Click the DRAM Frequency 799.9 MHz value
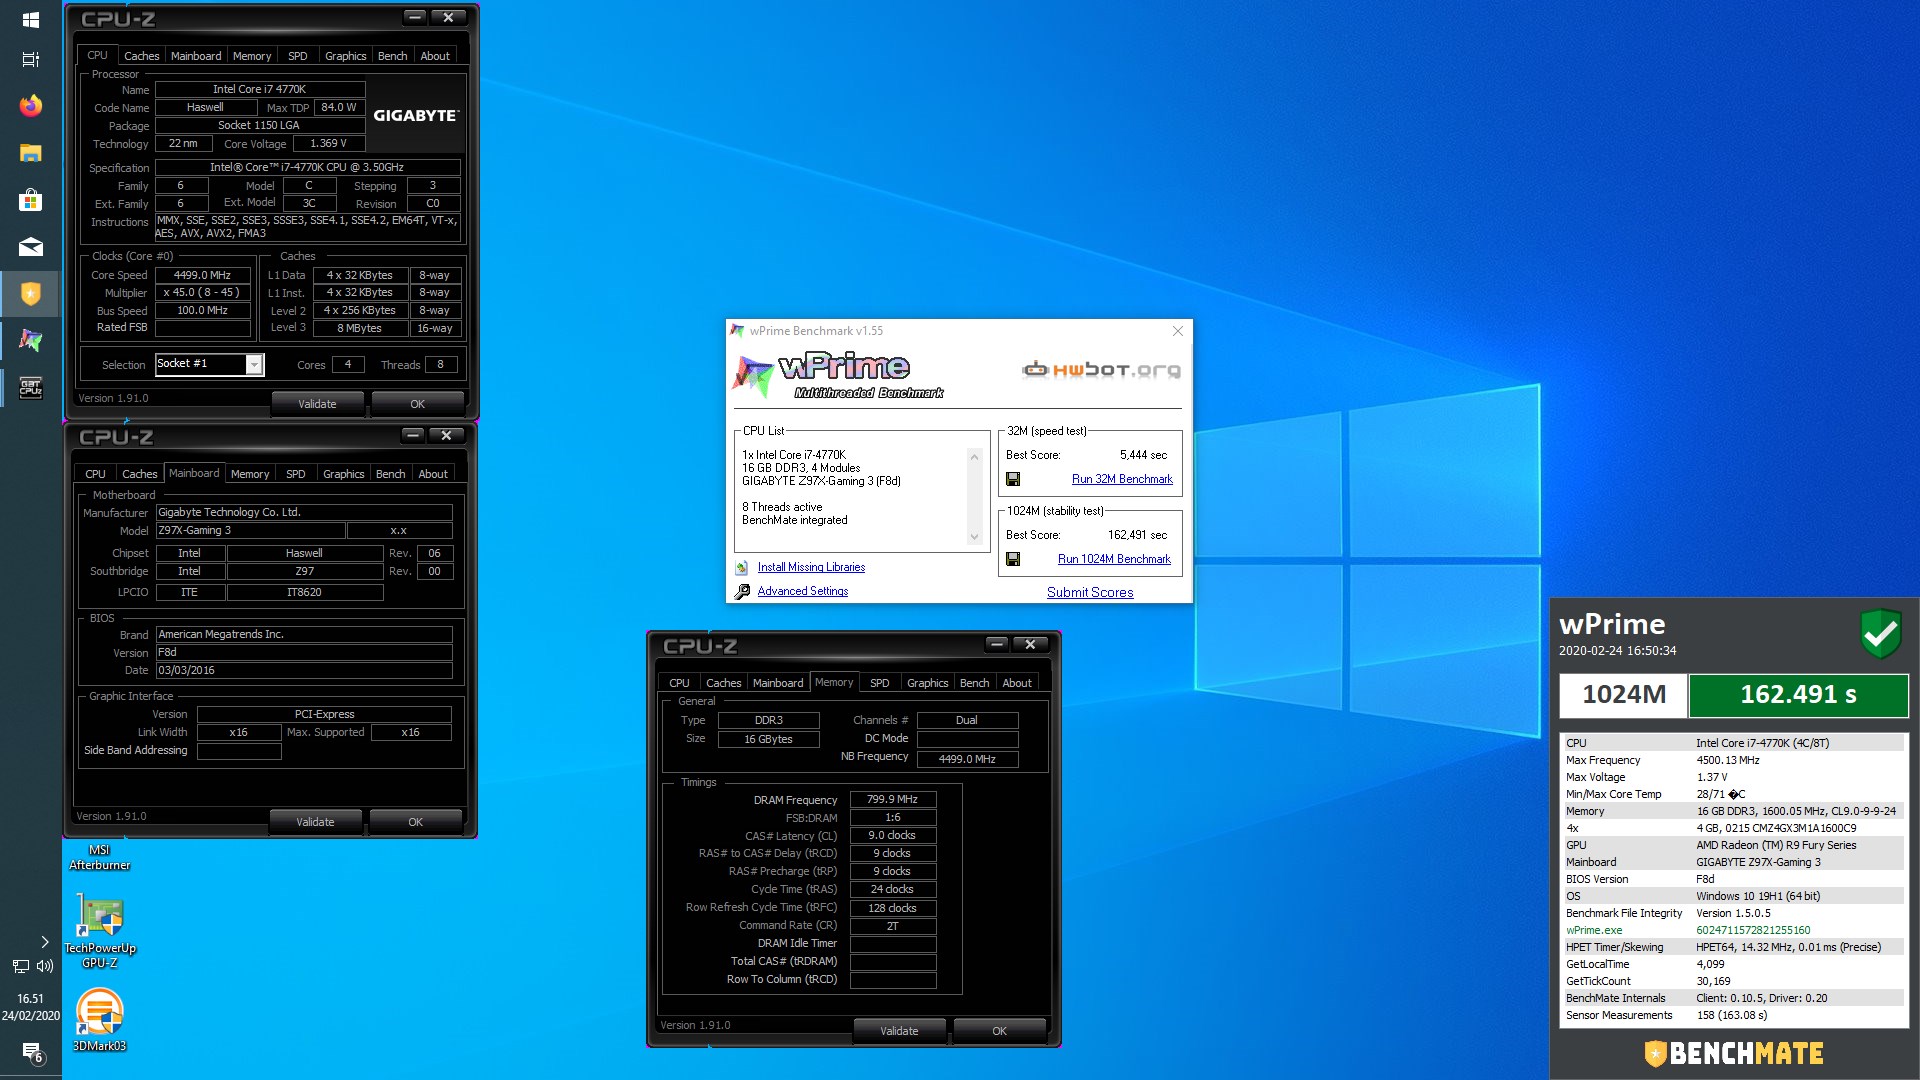Viewport: 1920px width, 1080px height. tap(893, 799)
